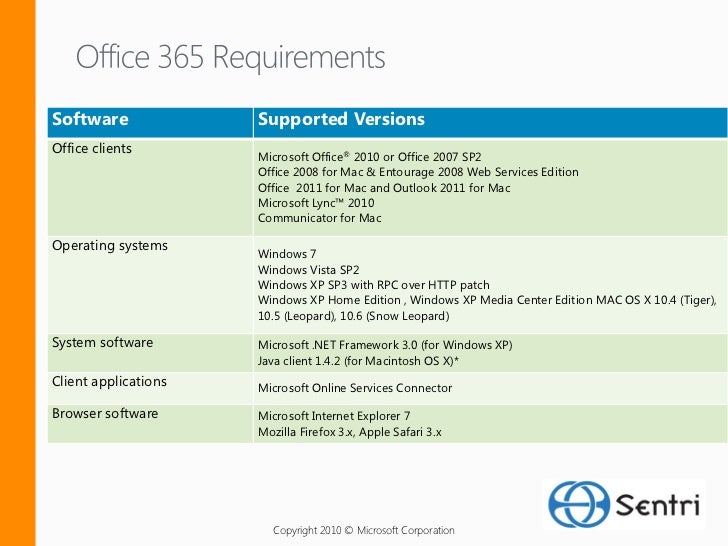Viewport: 728px width, 546px height.
Task: Click the Windows Vista SP2 entry
Action: (309, 270)
